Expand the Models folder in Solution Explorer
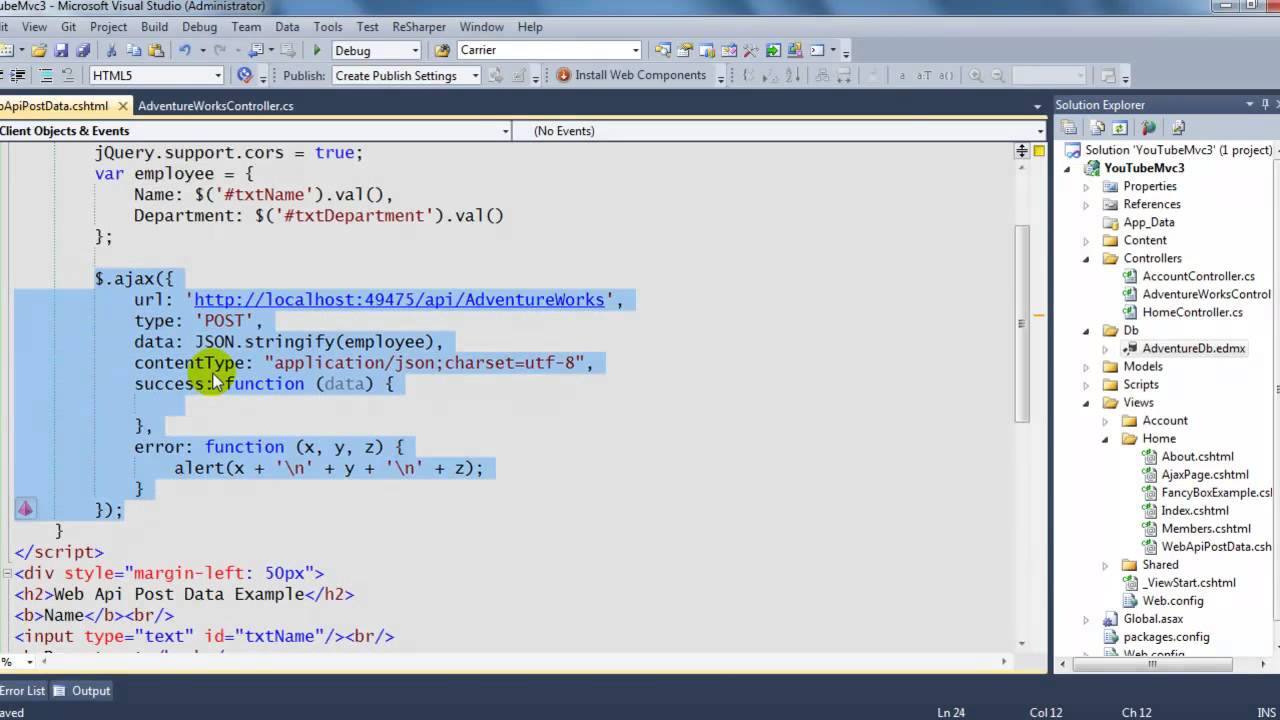The height and width of the screenshot is (720, 1280). pyautogui.click(x=1086, y=367)
